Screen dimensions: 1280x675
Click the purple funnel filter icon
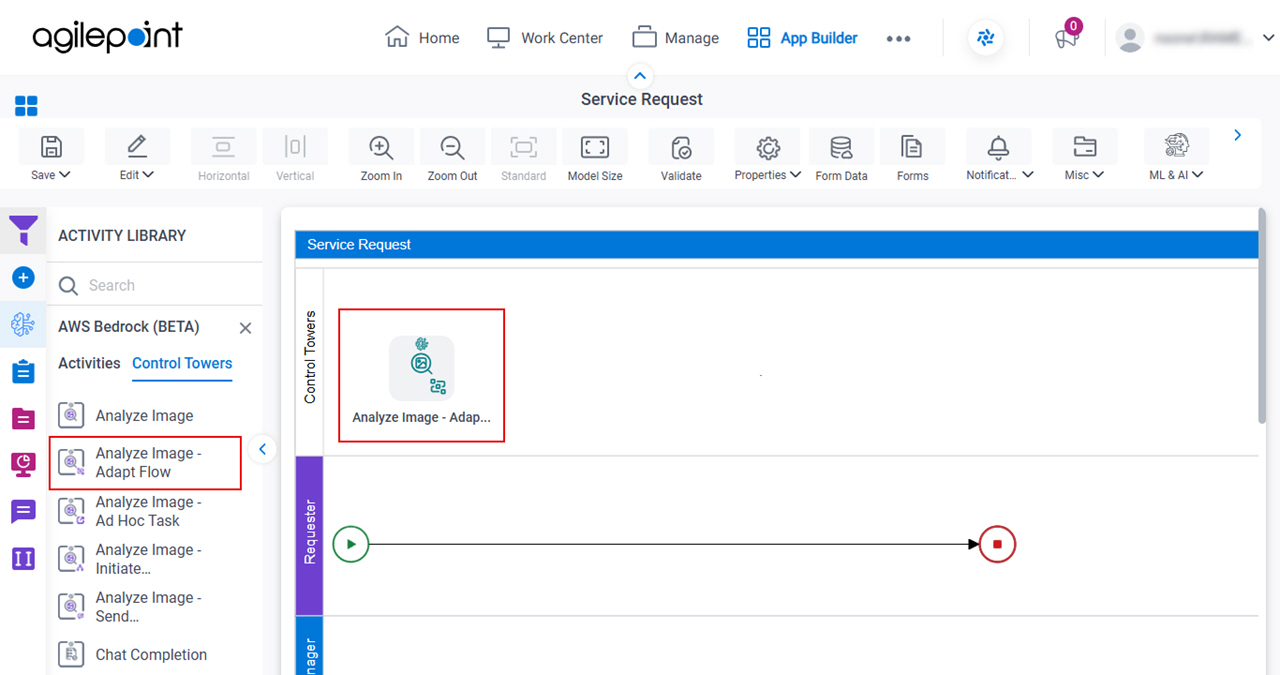(x=23, y=231)
